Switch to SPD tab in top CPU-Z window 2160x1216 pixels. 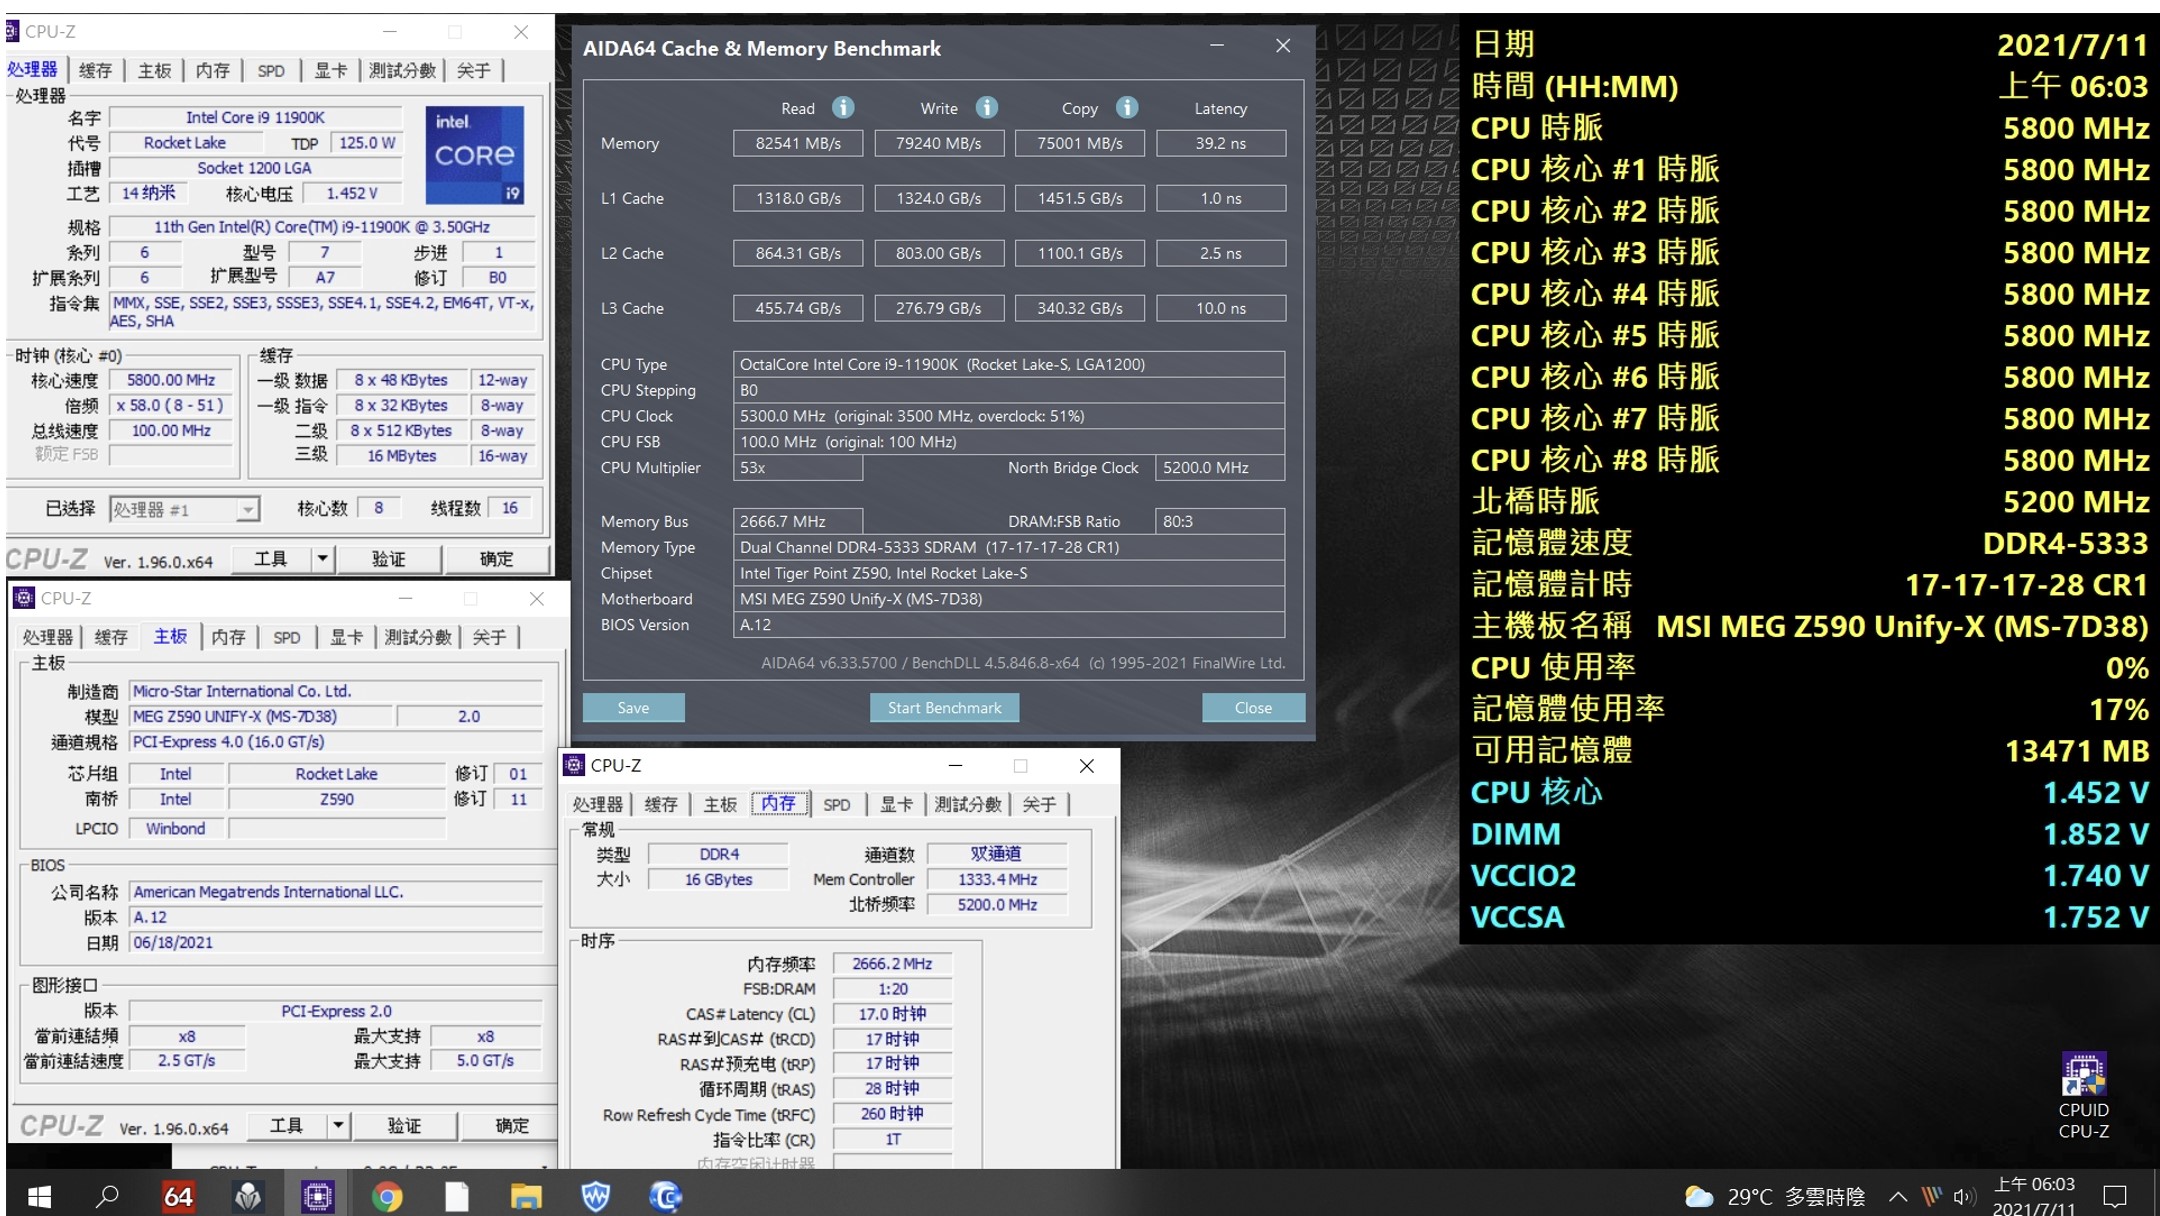(271, 70)
